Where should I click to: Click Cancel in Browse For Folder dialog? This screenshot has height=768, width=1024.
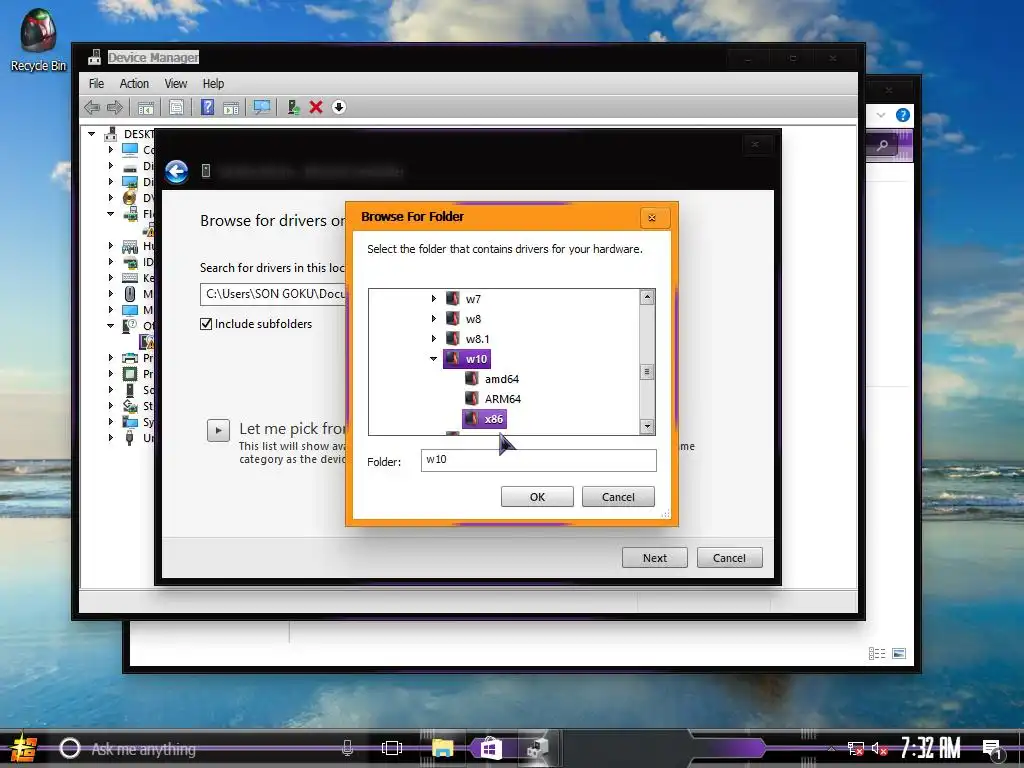coord(618,497)
